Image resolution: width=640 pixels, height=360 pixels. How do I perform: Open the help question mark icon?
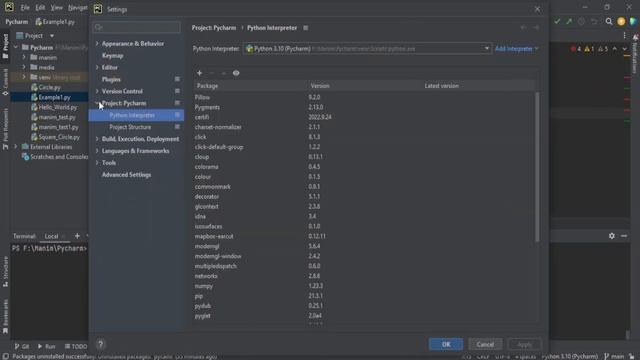100,344
